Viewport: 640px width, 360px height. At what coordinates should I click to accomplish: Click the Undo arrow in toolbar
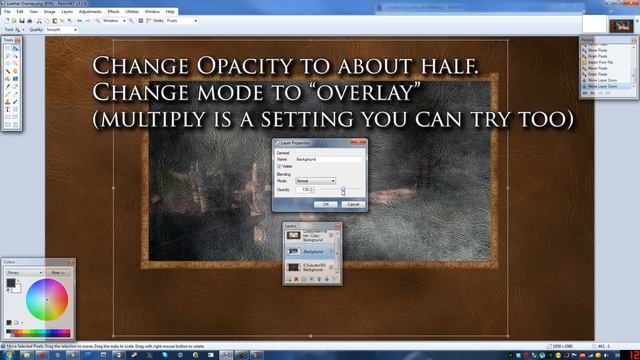coord(80,20)
